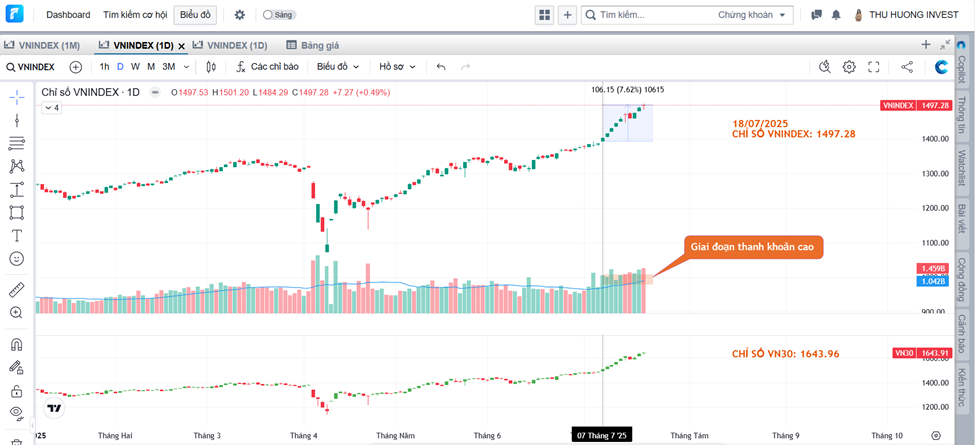Collapse the Chỉ số VNINDEX legend minus button
The height and width of the screenshot is (445, 975).
tap(155, 92)
